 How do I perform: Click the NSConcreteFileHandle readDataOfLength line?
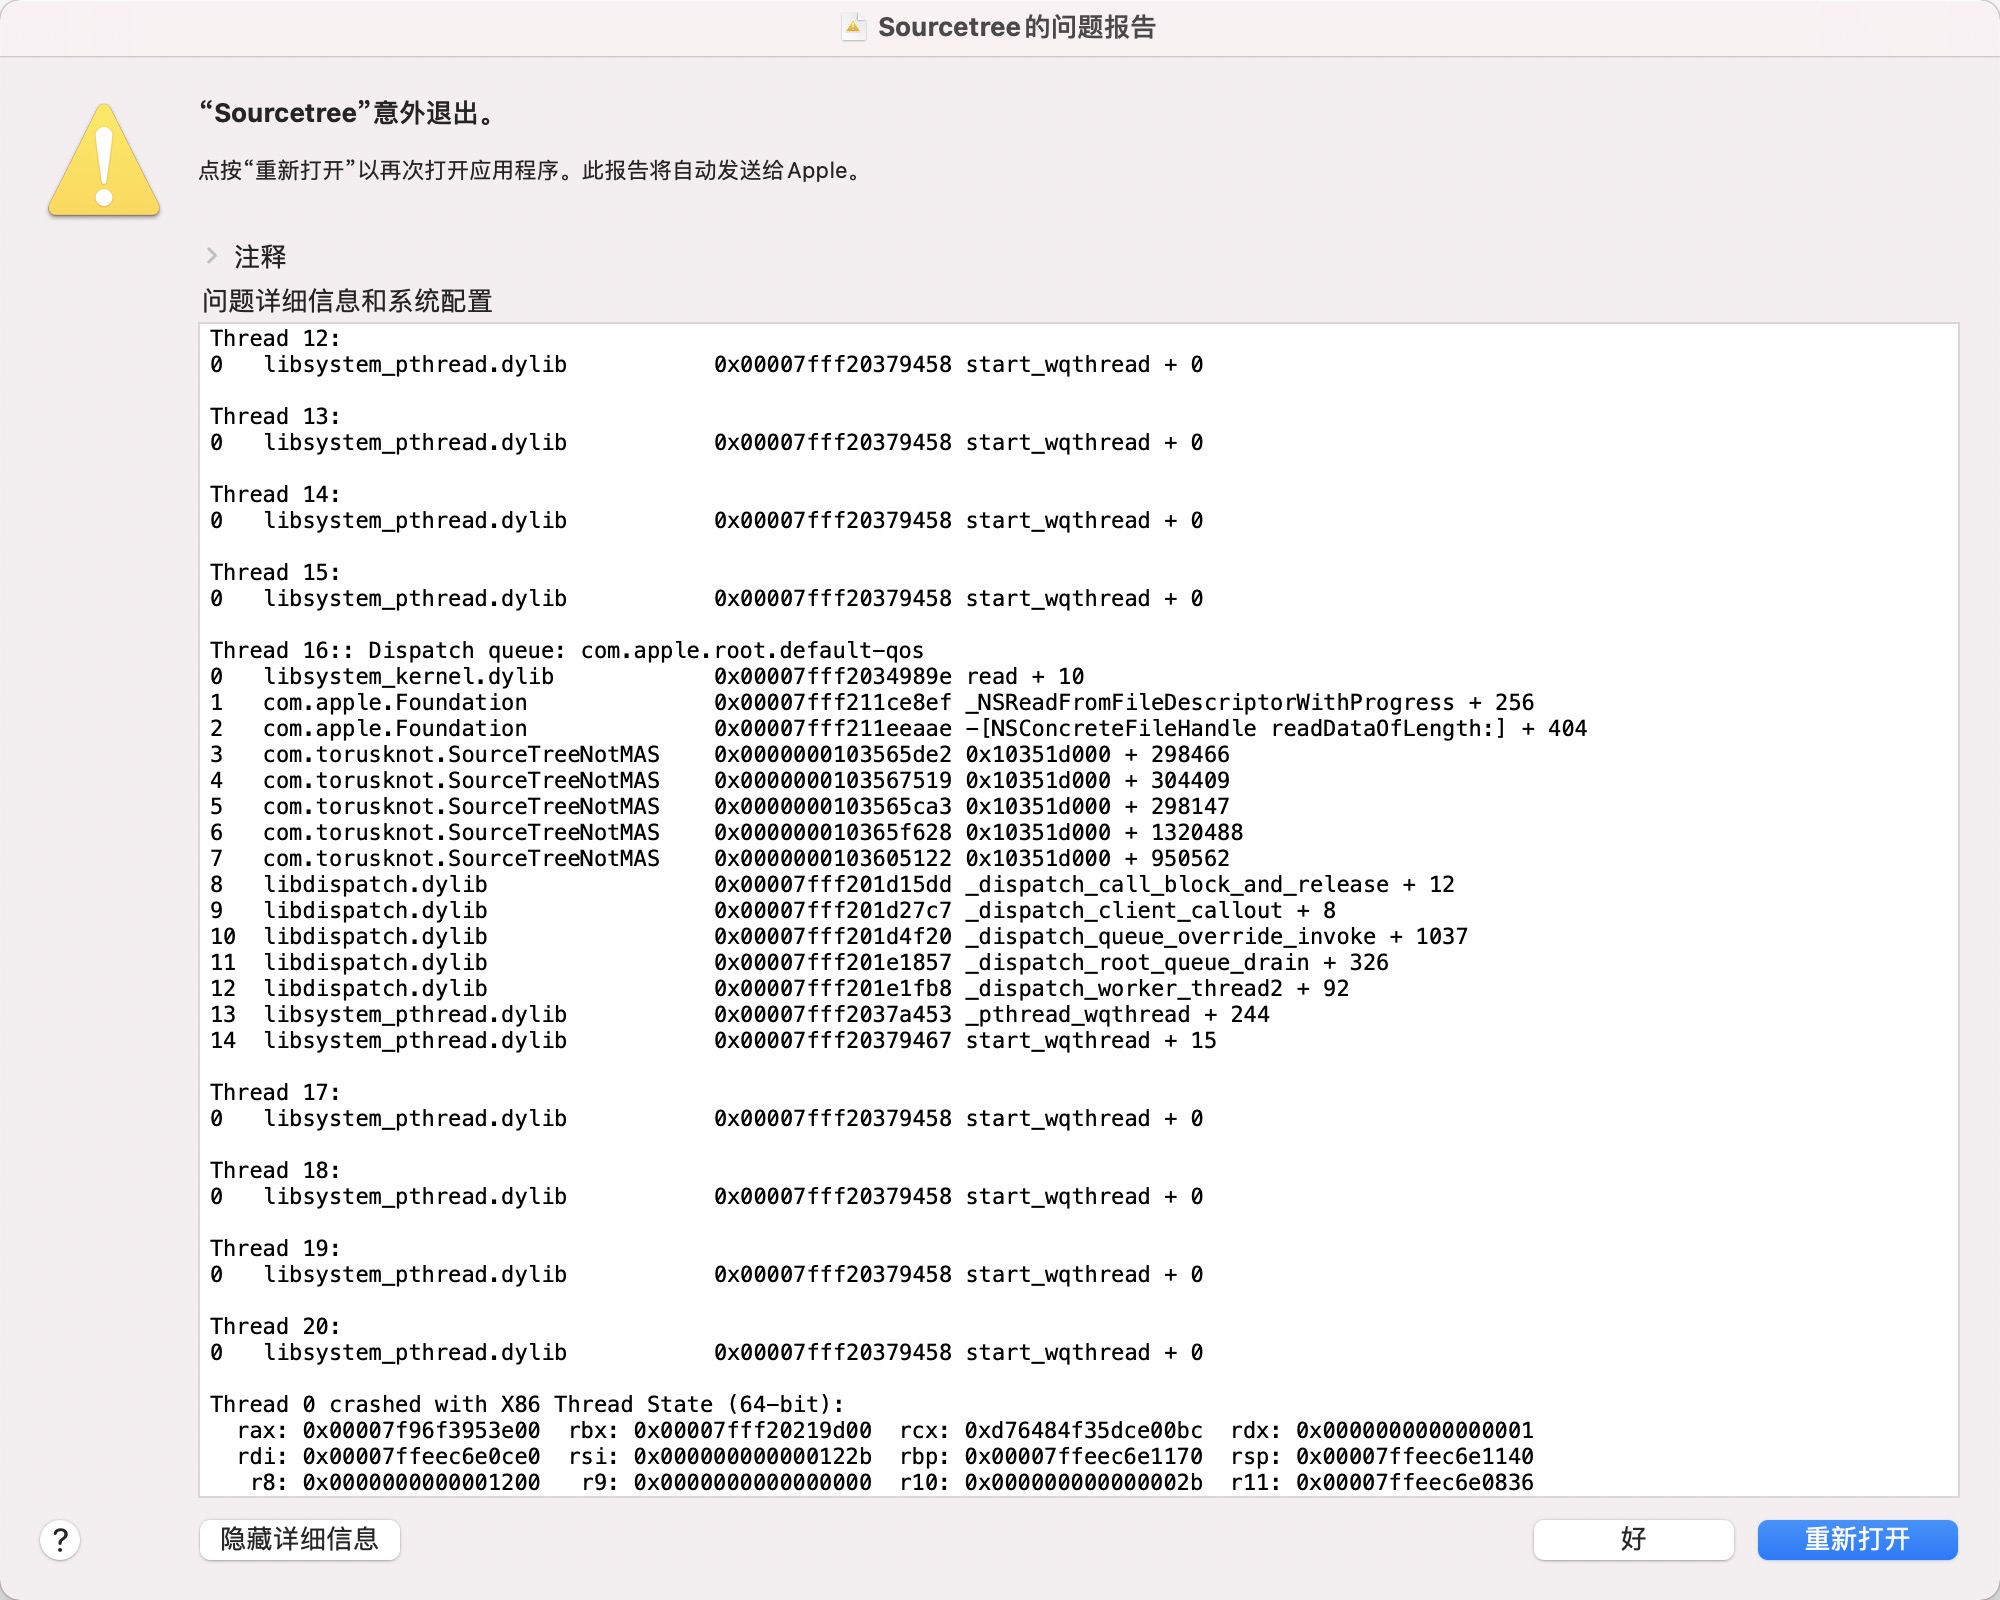click(x=899, y=728)
